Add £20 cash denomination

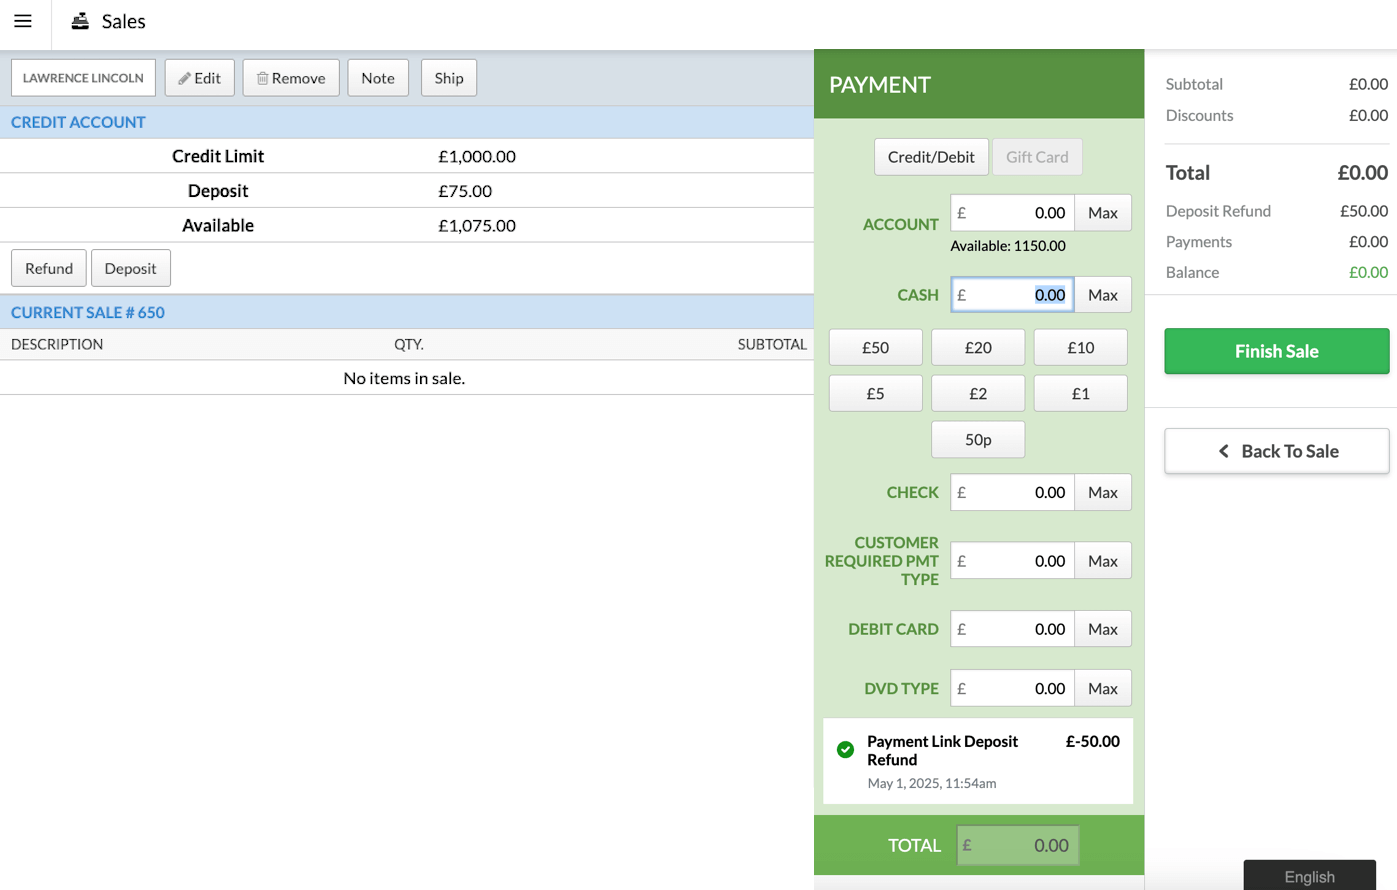click(x=977, y=348)
